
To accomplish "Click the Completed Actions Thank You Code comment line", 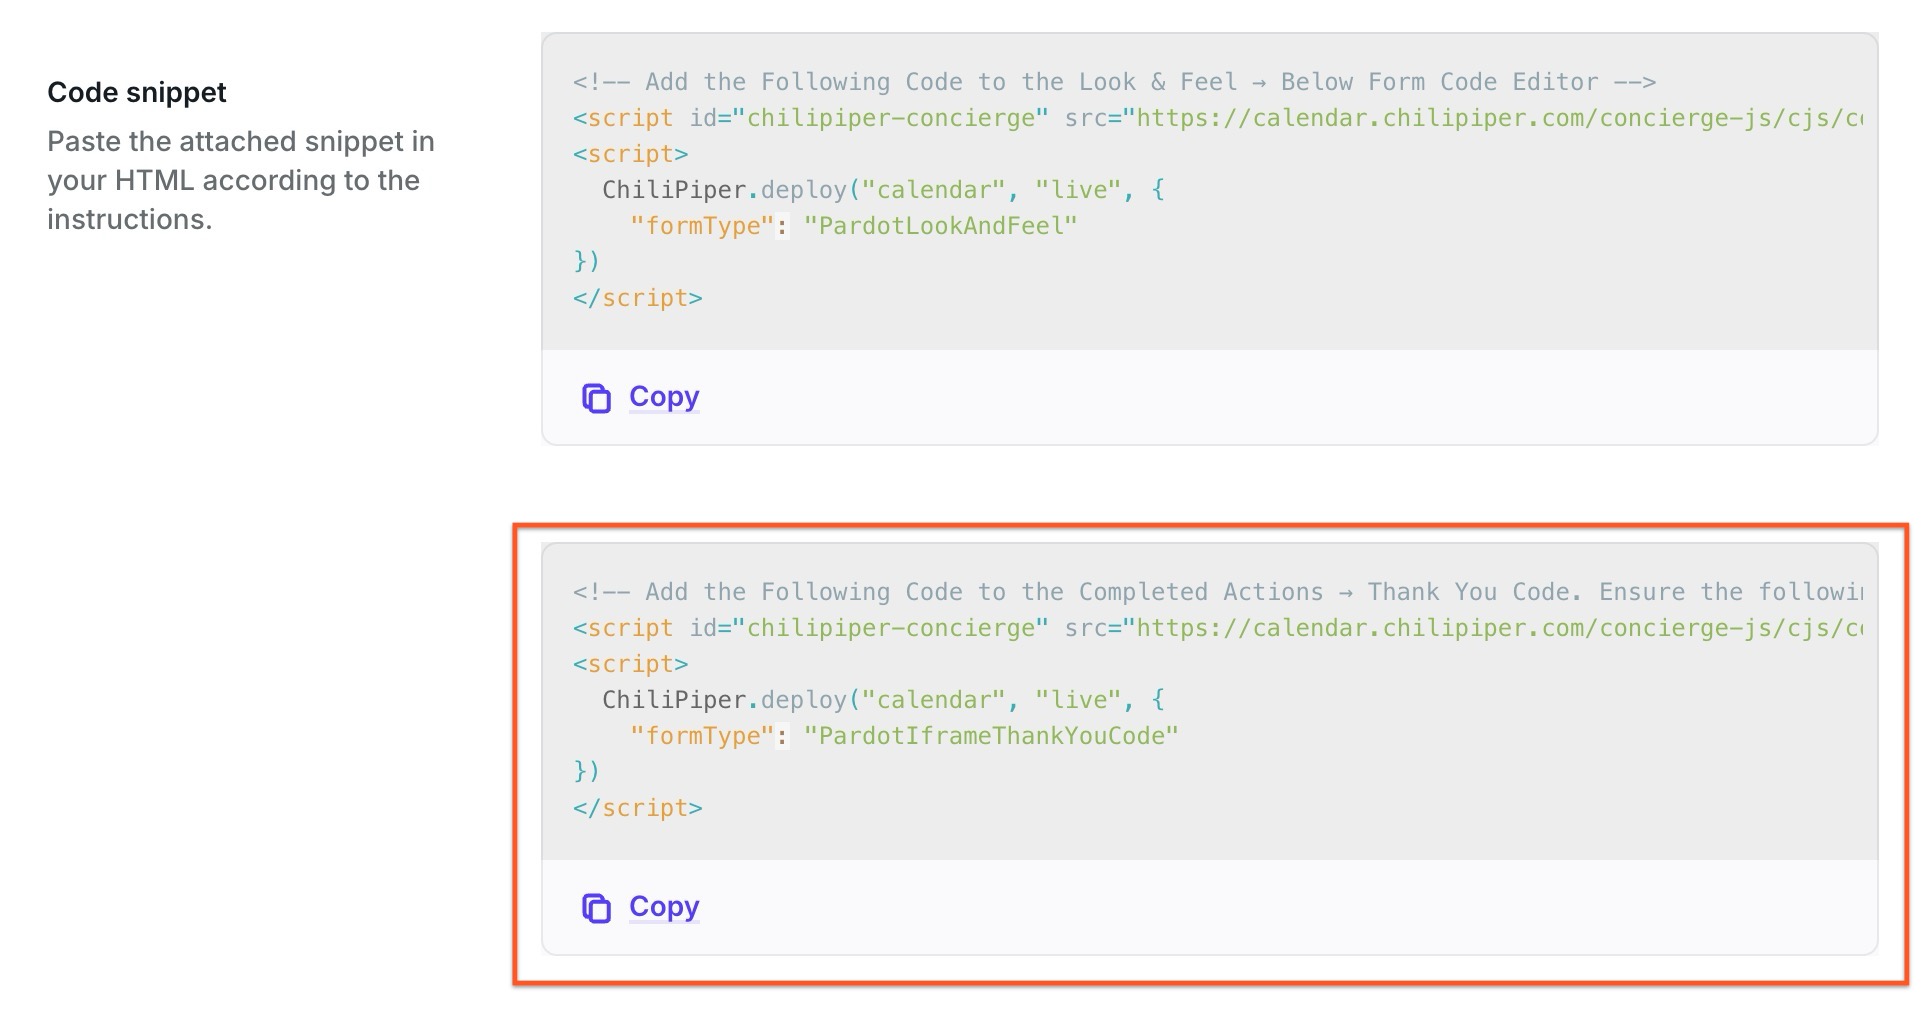I will pos(1216,592).
